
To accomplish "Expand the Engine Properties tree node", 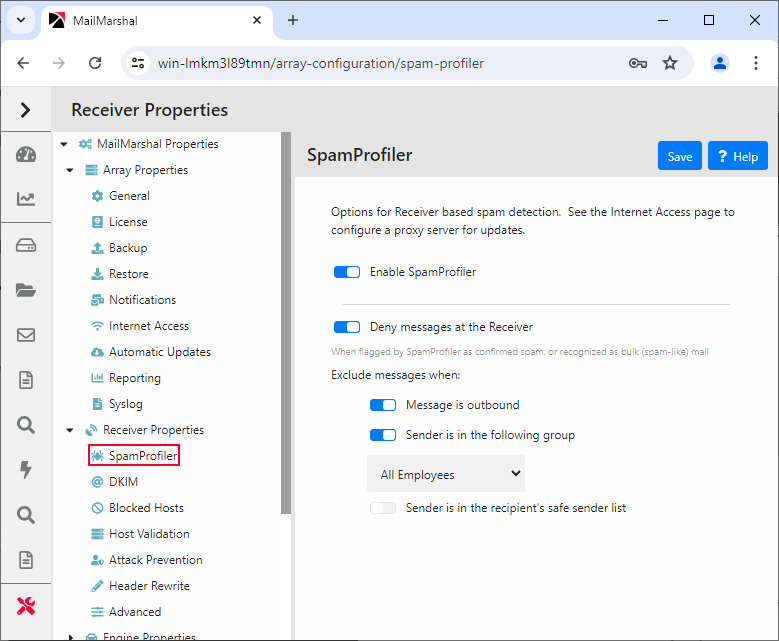I will click(x=70, y=637).
